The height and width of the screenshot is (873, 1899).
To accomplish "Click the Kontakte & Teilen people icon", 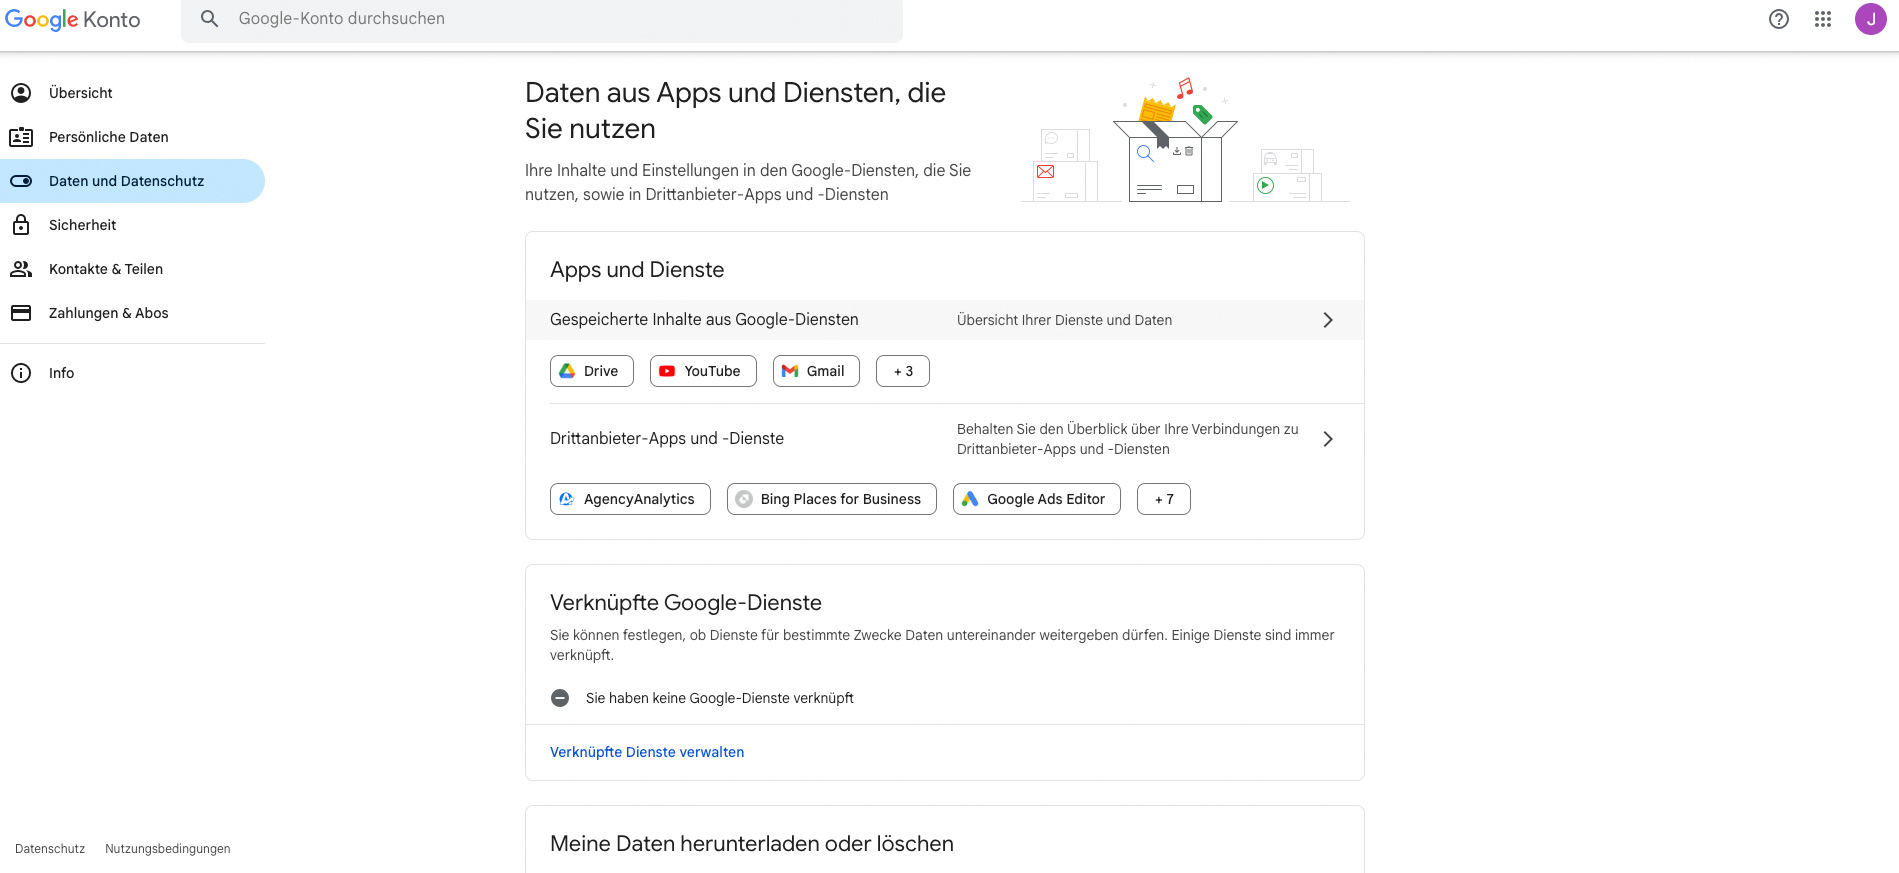I will [21, 269].
